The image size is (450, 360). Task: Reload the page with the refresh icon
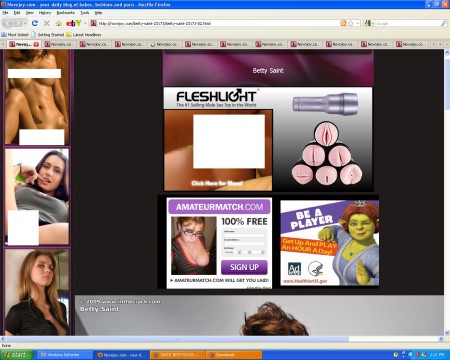point(35,23)
